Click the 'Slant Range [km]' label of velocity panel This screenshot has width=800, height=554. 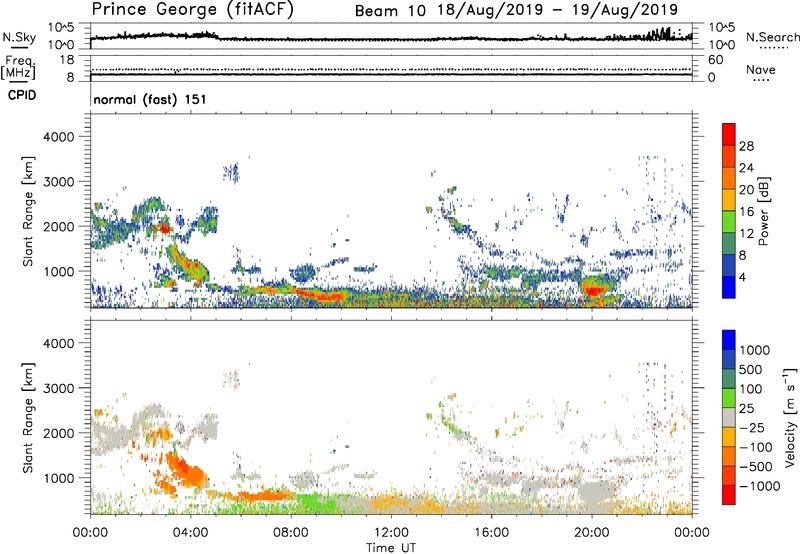point(28,417)
